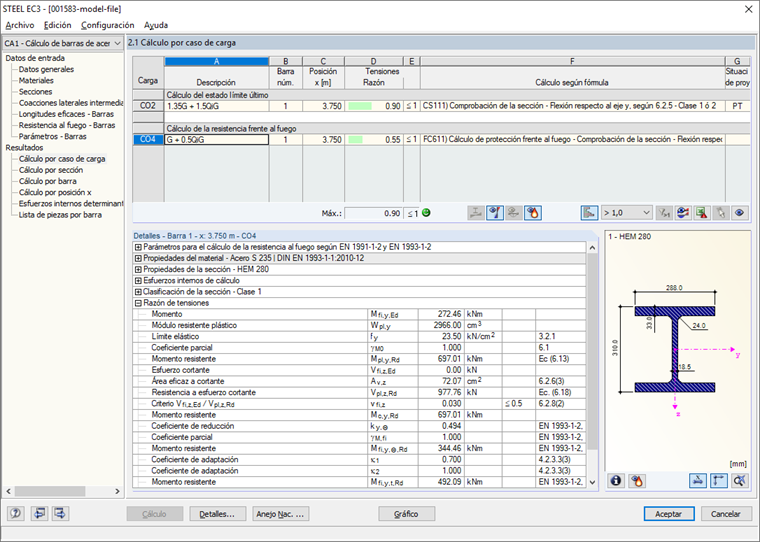The height and width of the screenshot is (542, 760).
Task: Open the '> 1,0' ratio filter dropdown
Action: [x=626, y=213]
